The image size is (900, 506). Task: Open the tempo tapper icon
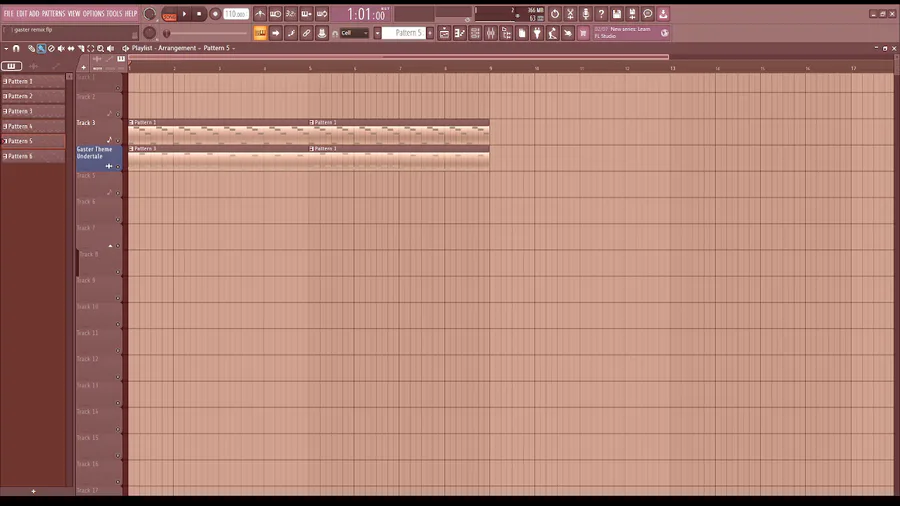552,33
